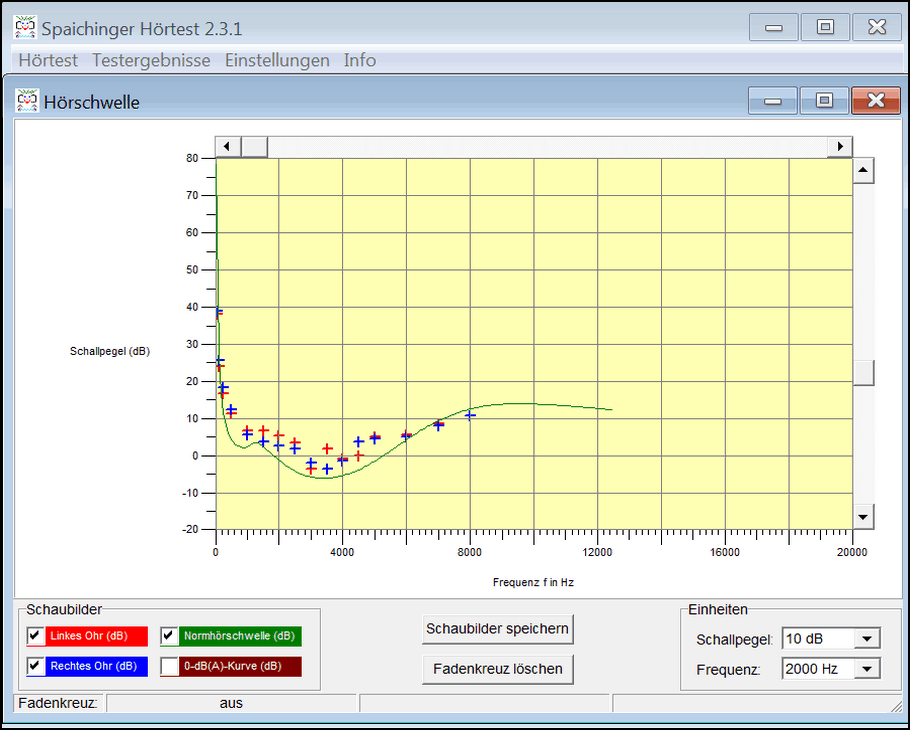Toggle the Rechtes Ohr (dB) checkbox
This screenshot has height=730, width=910.
35,666
